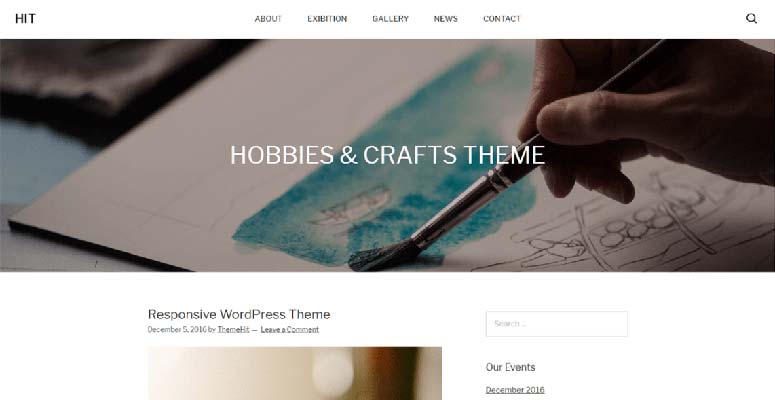
Task: Open the About menu item
Action: coord(268,19)
